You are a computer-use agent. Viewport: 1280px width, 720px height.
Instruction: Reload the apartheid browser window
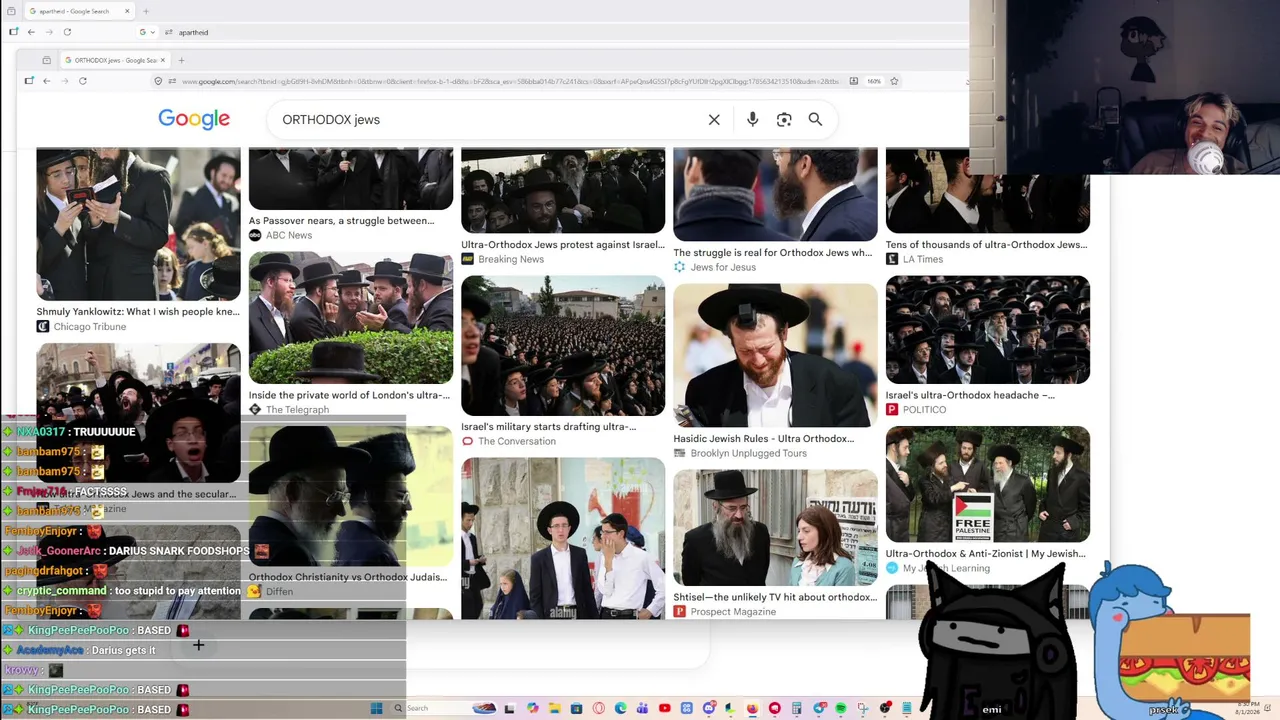pos(67,32)
